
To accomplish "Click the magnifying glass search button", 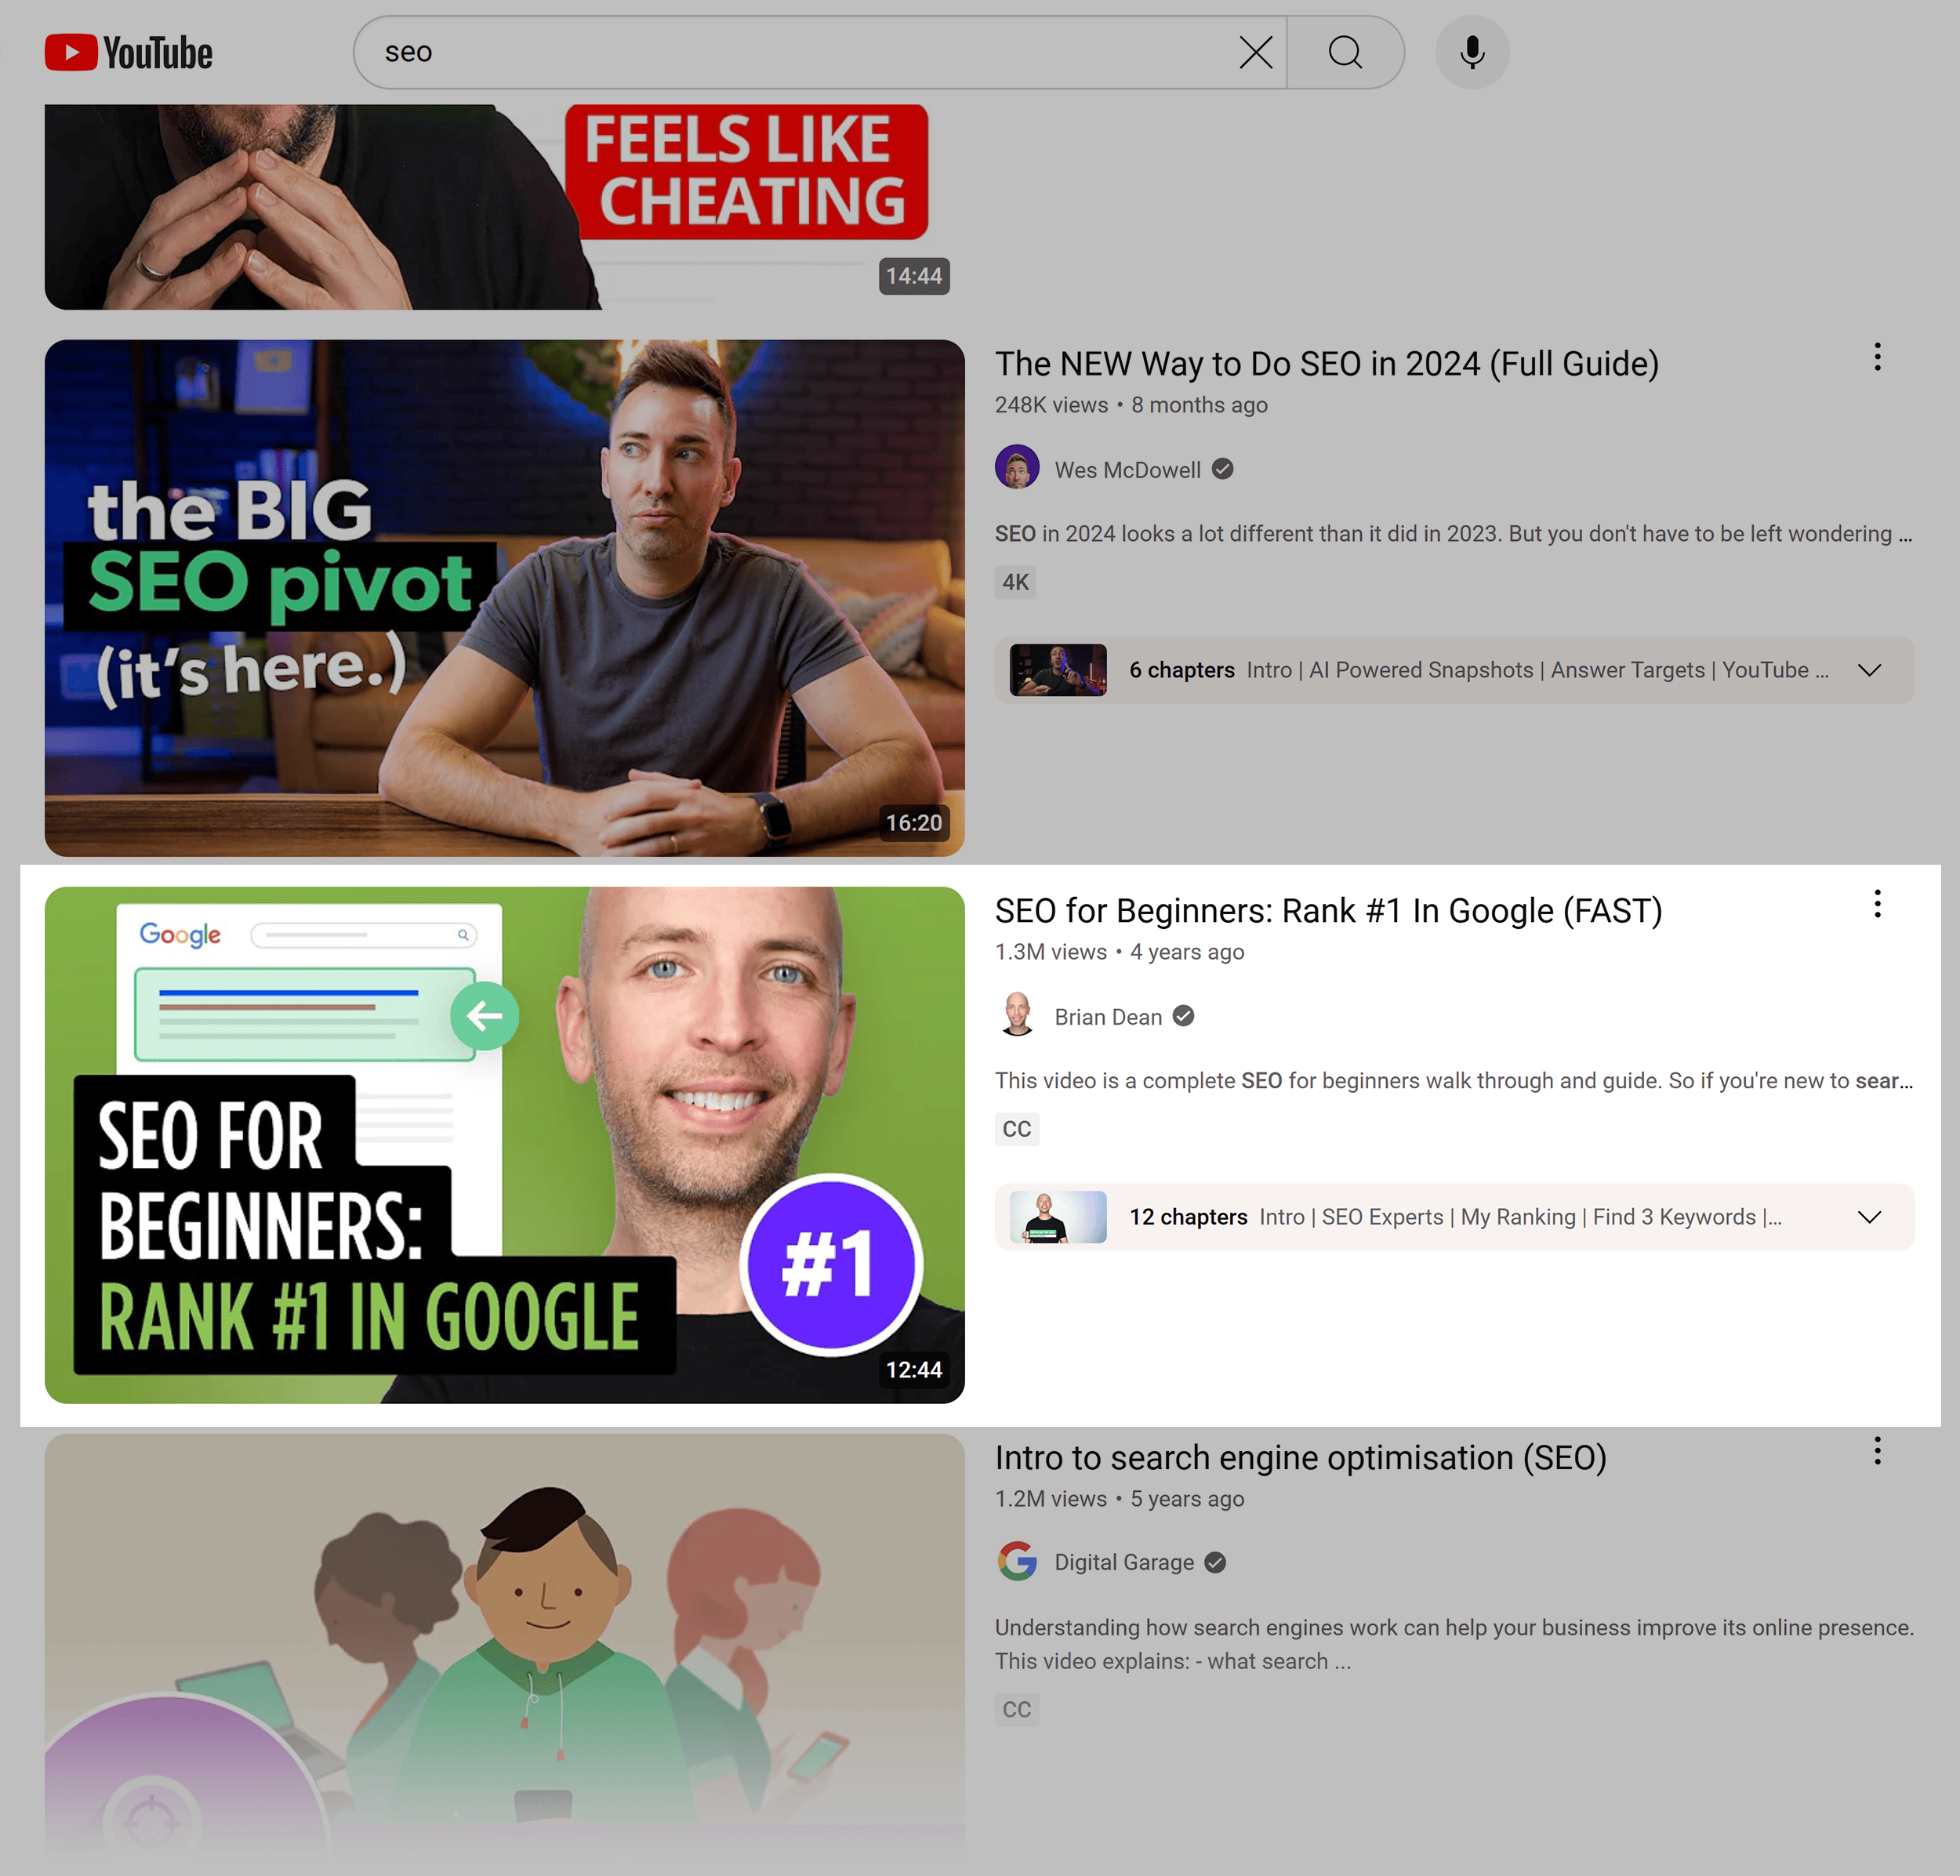I will pos(1345,52).
